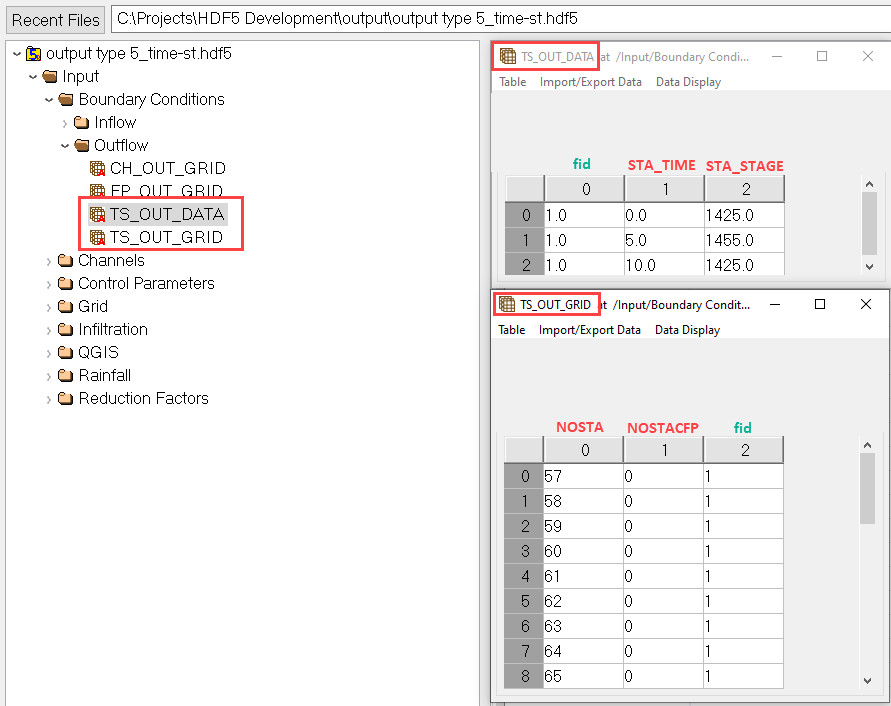Expand the Control Parameters group
This screenshot has height=706, width=891.
(x=50, y=283)
